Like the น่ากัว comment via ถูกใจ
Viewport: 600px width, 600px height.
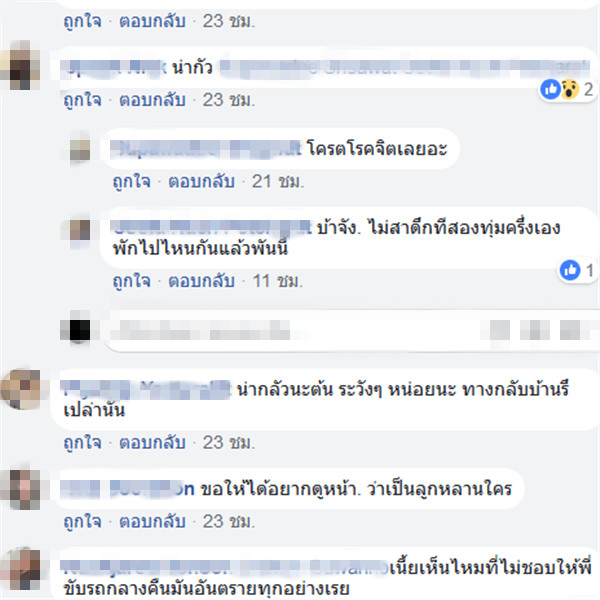click(82, 100)
